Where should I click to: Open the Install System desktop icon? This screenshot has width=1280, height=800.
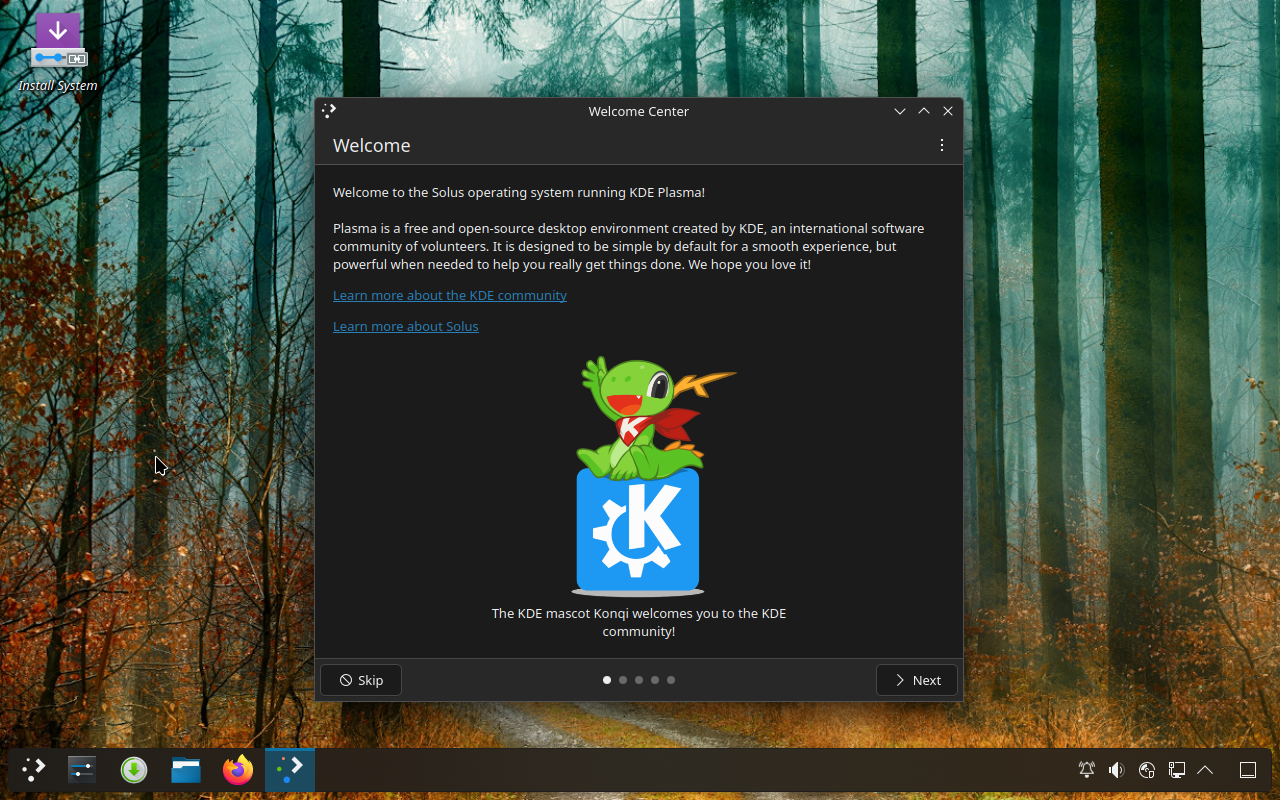(x=58, y=52)
